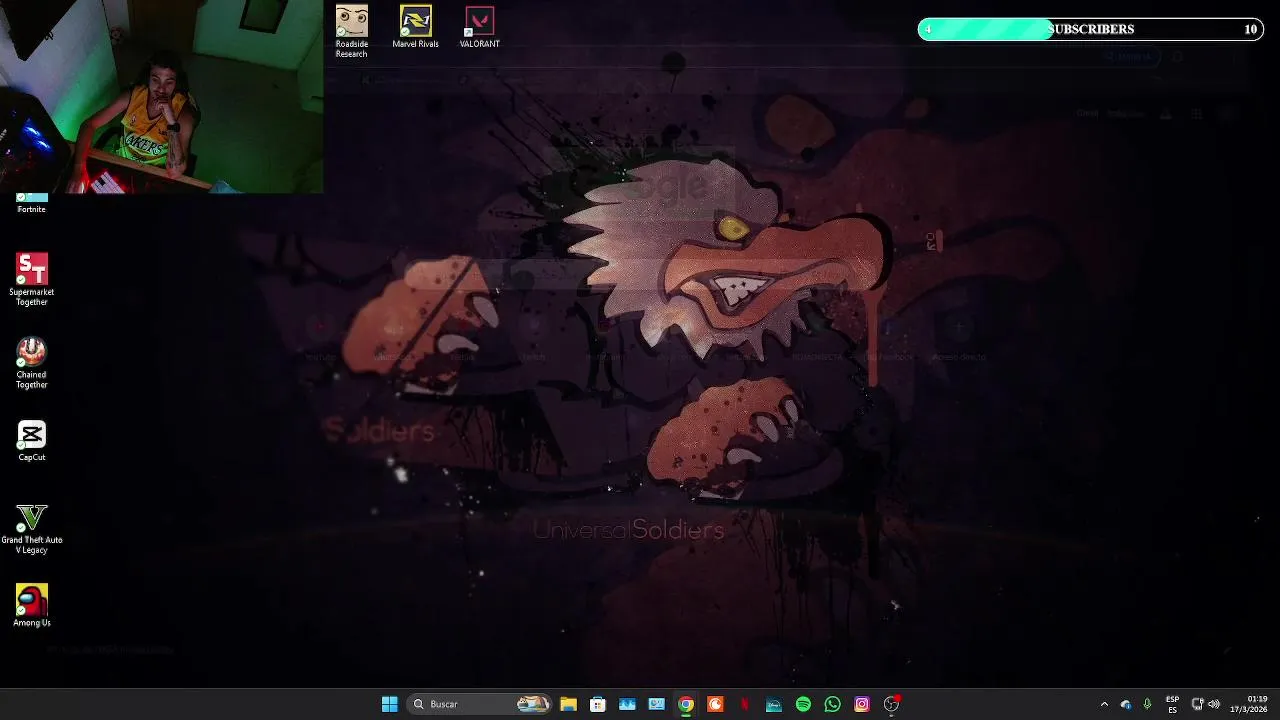Open the Windows Start menu
Image resolution: width=1280 pixels, height=720 pixels.
(389, 704)
